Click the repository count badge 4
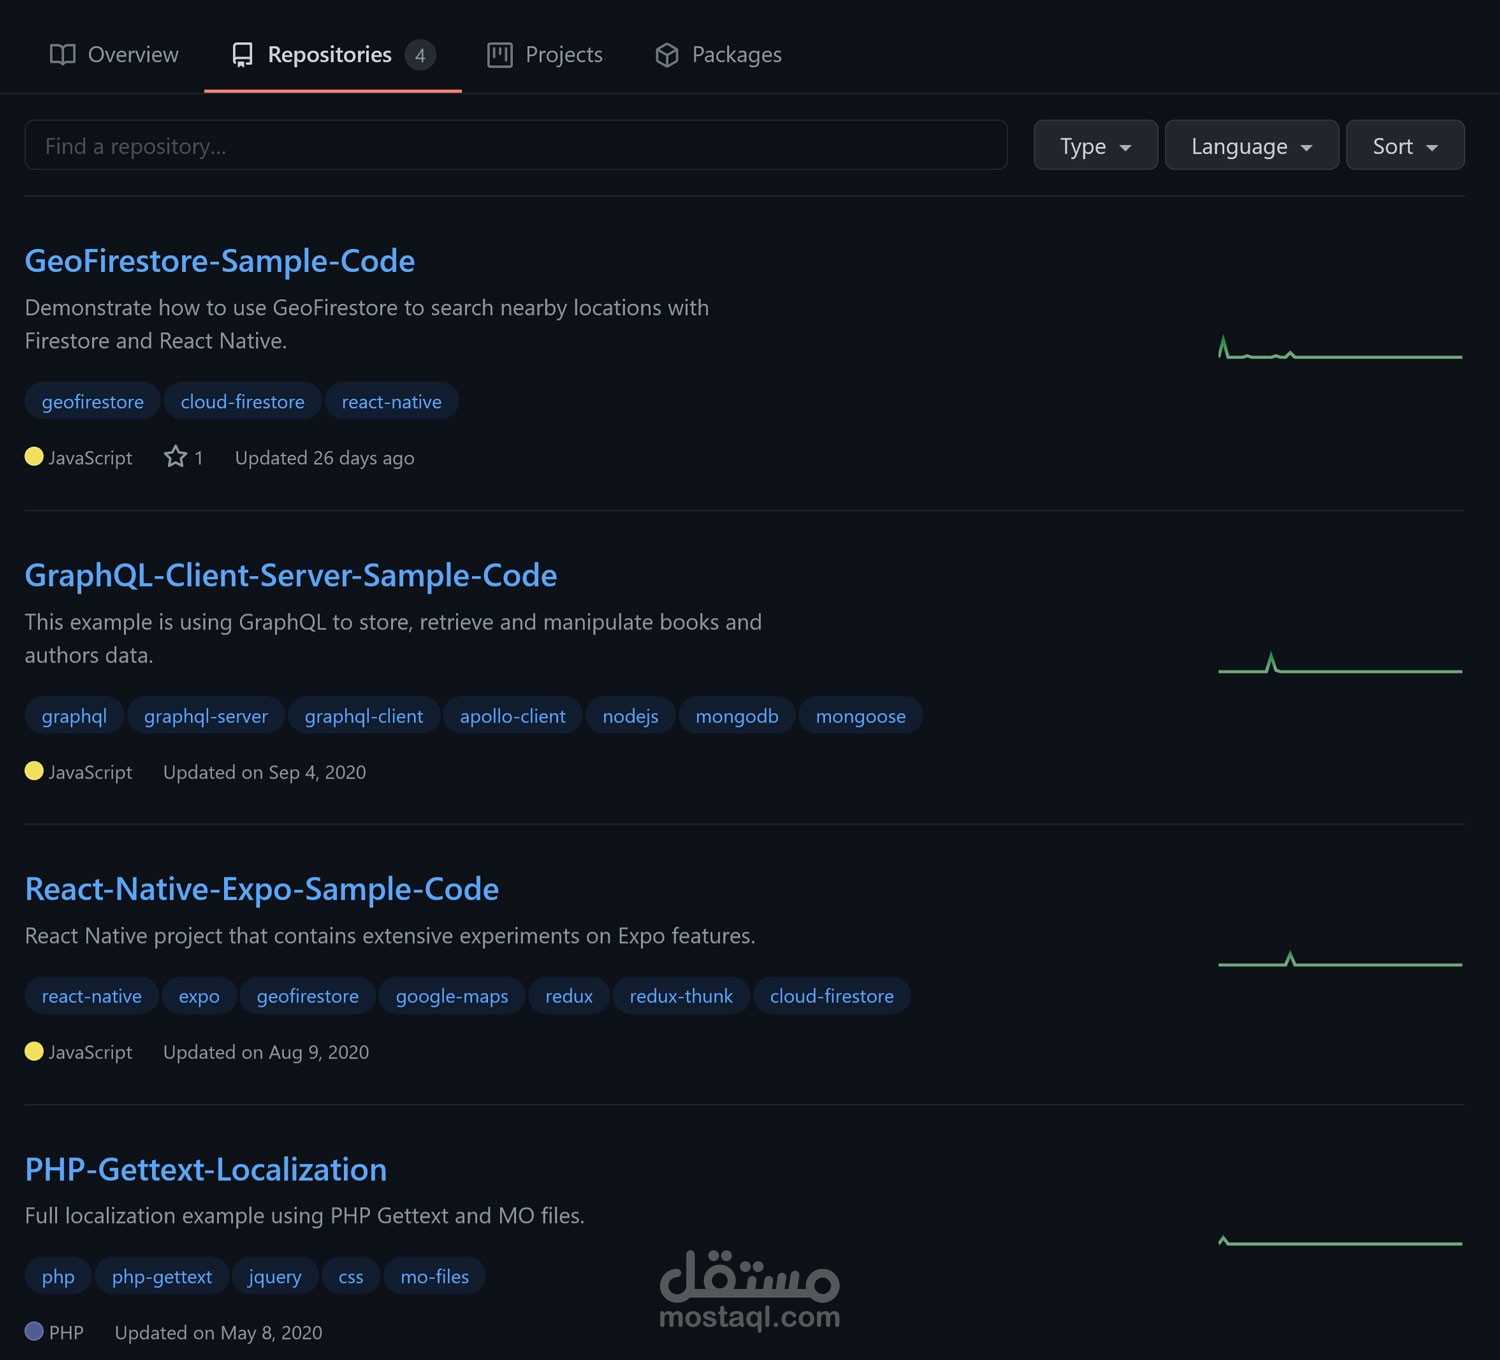1500x1360 pixels. 420,55
